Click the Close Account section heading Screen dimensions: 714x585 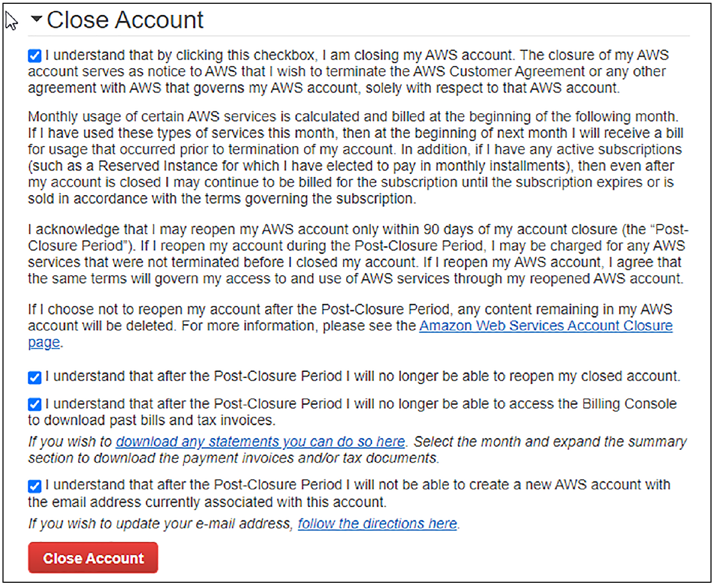pos(125,20)
